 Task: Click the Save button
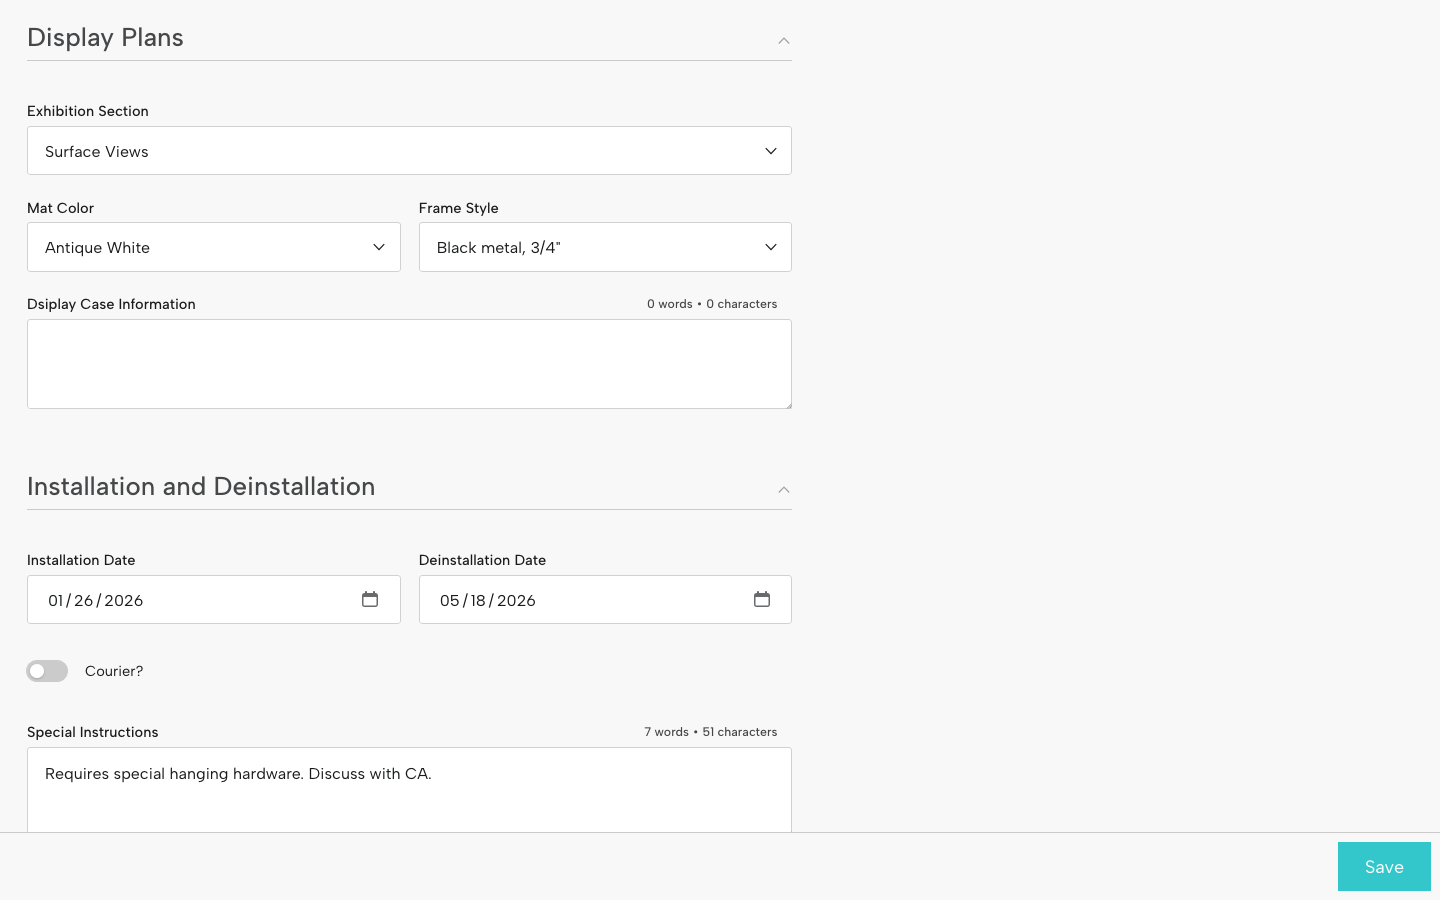pos(1384,866)
